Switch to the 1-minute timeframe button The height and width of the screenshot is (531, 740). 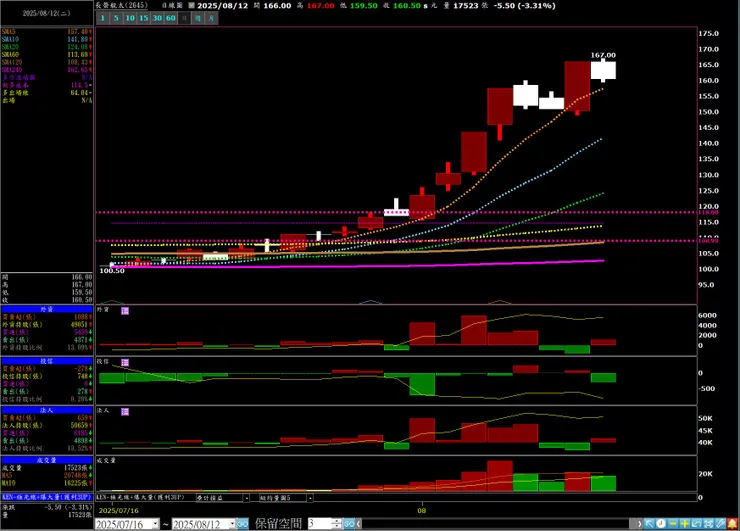[x=102, y=18]
